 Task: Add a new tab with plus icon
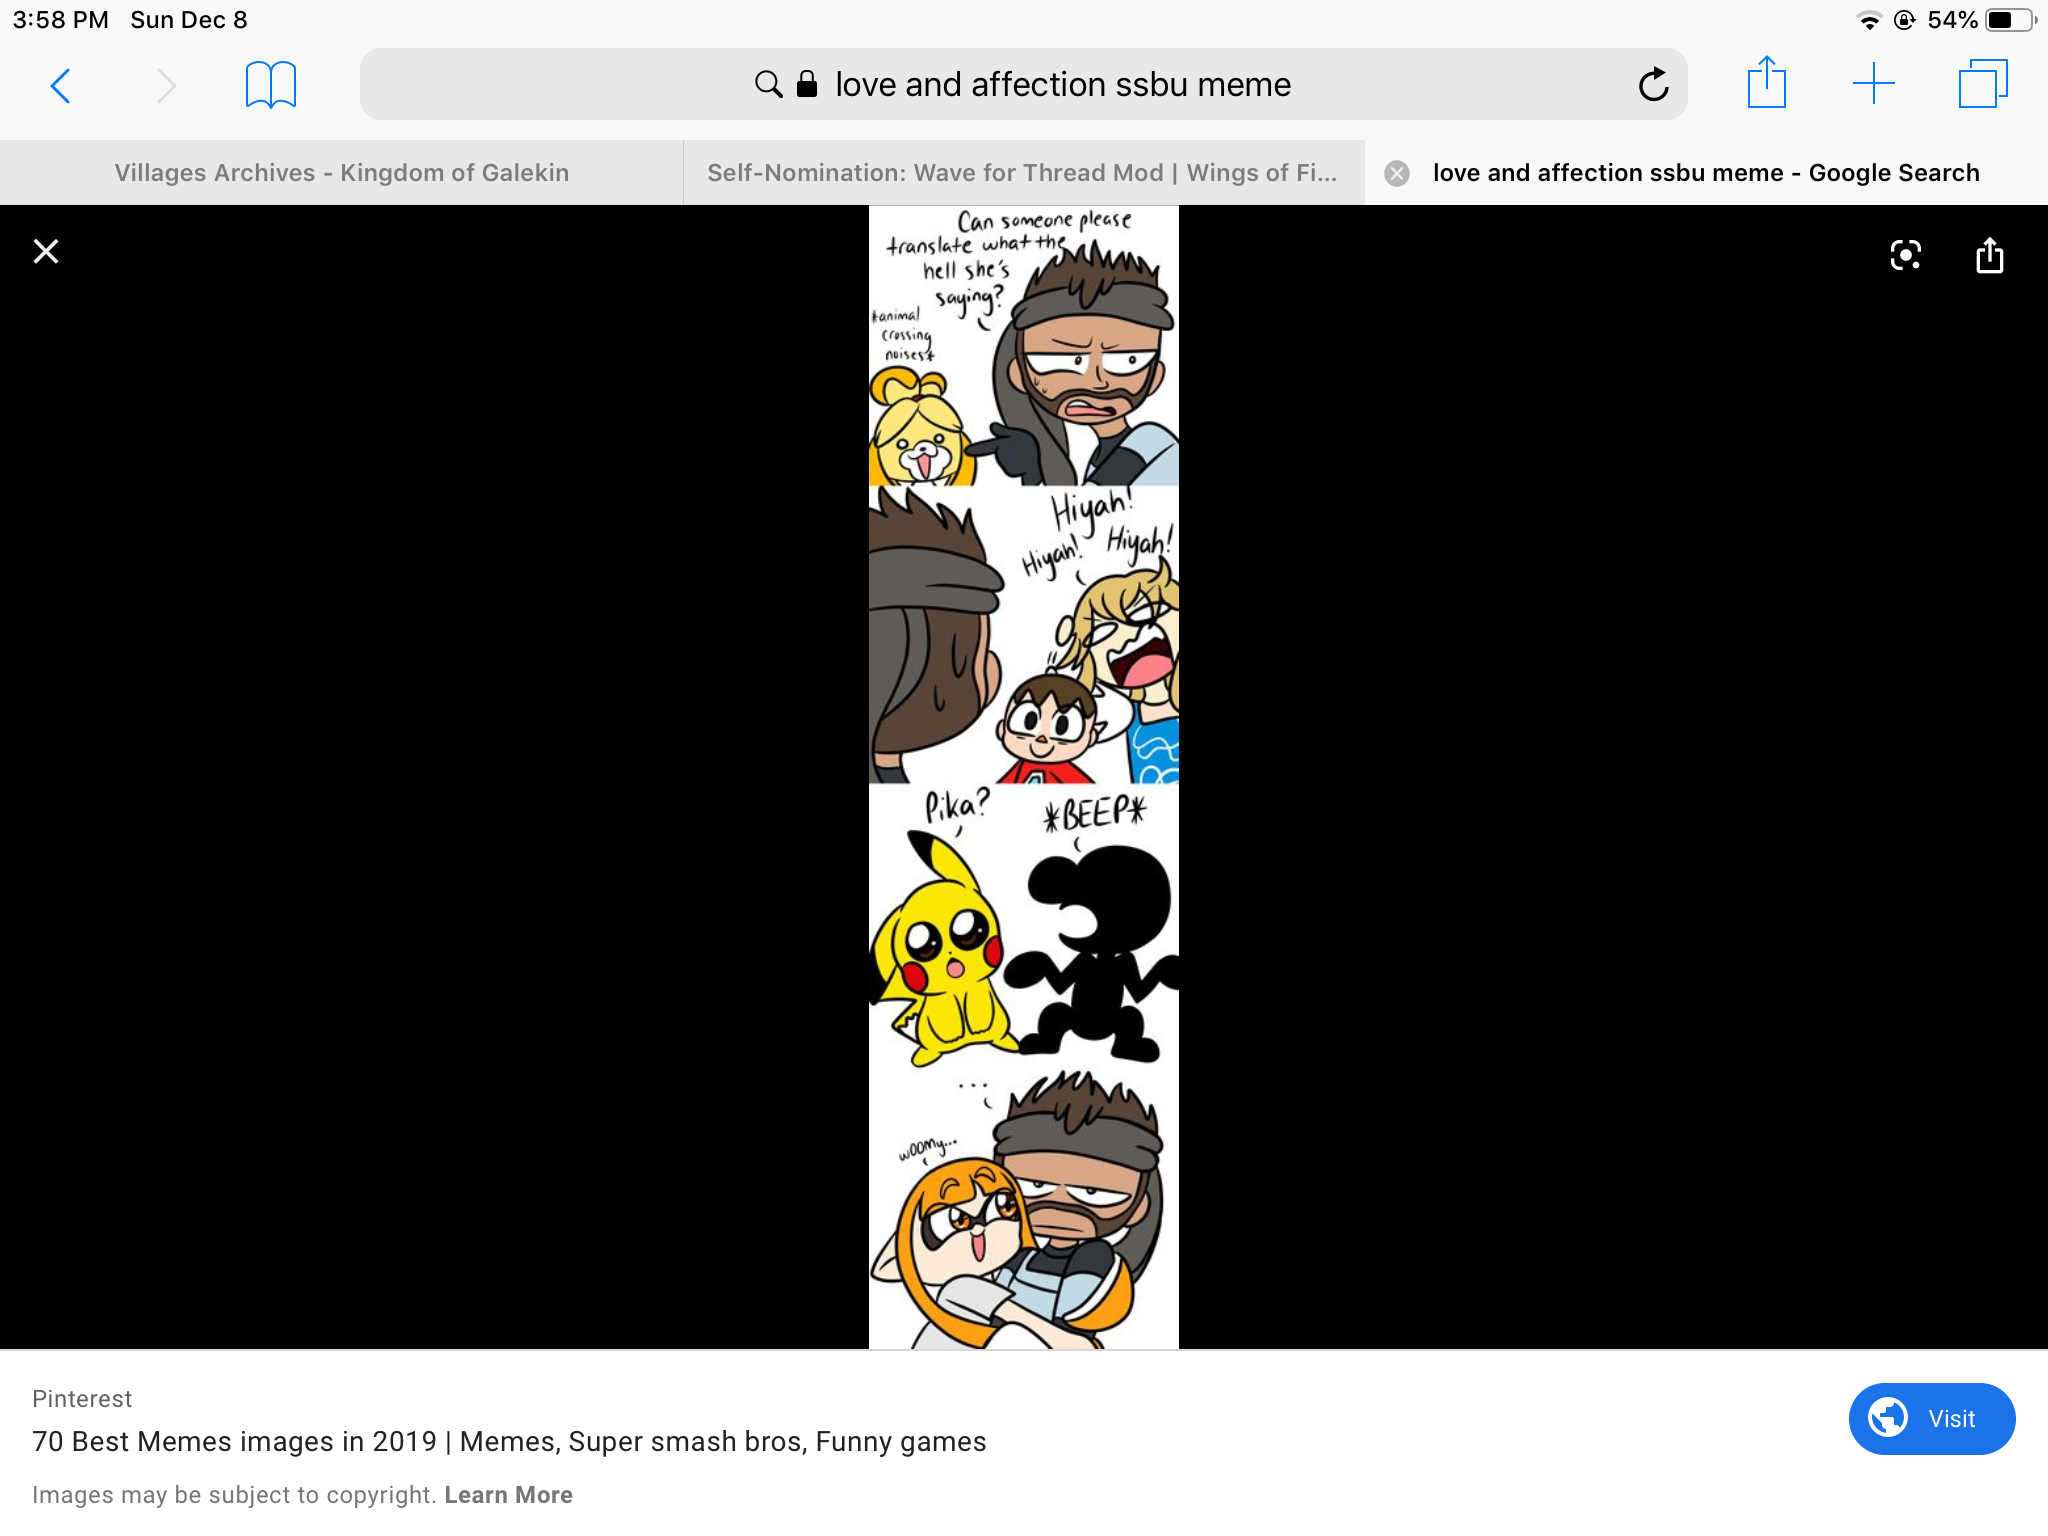[x=1874, y=84]
